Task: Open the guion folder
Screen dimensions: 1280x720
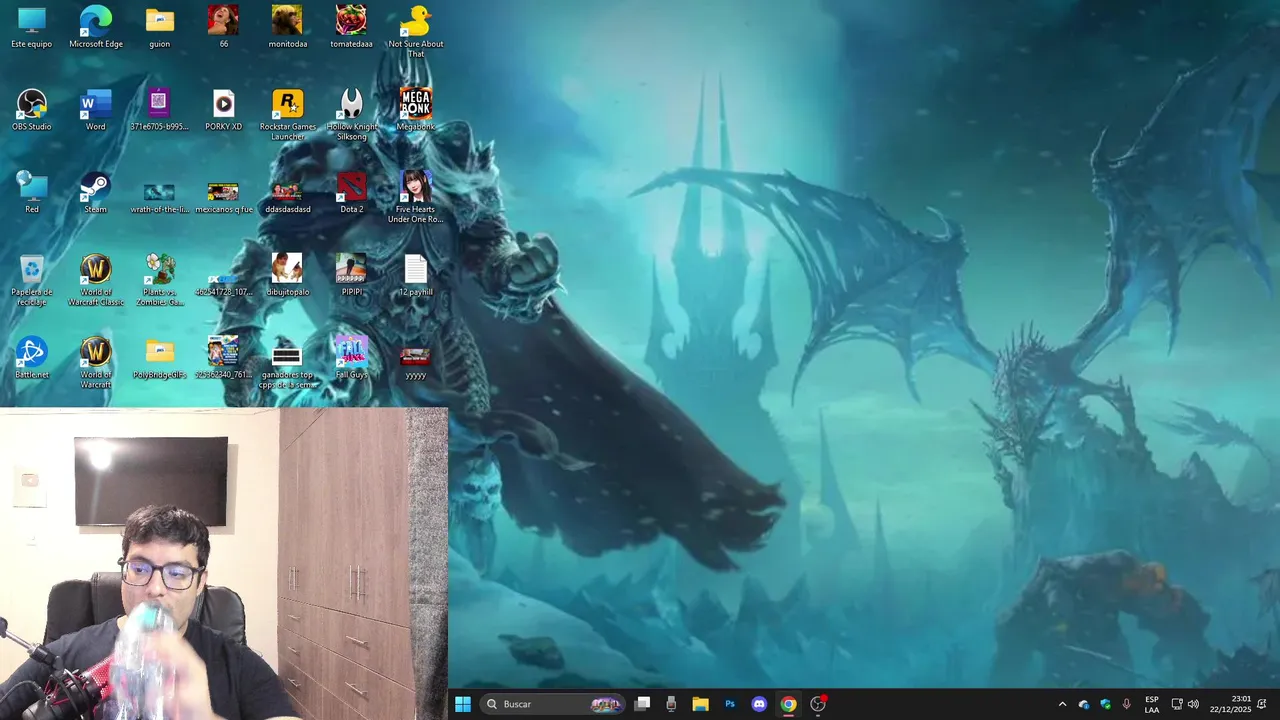Action: (160, 27)
